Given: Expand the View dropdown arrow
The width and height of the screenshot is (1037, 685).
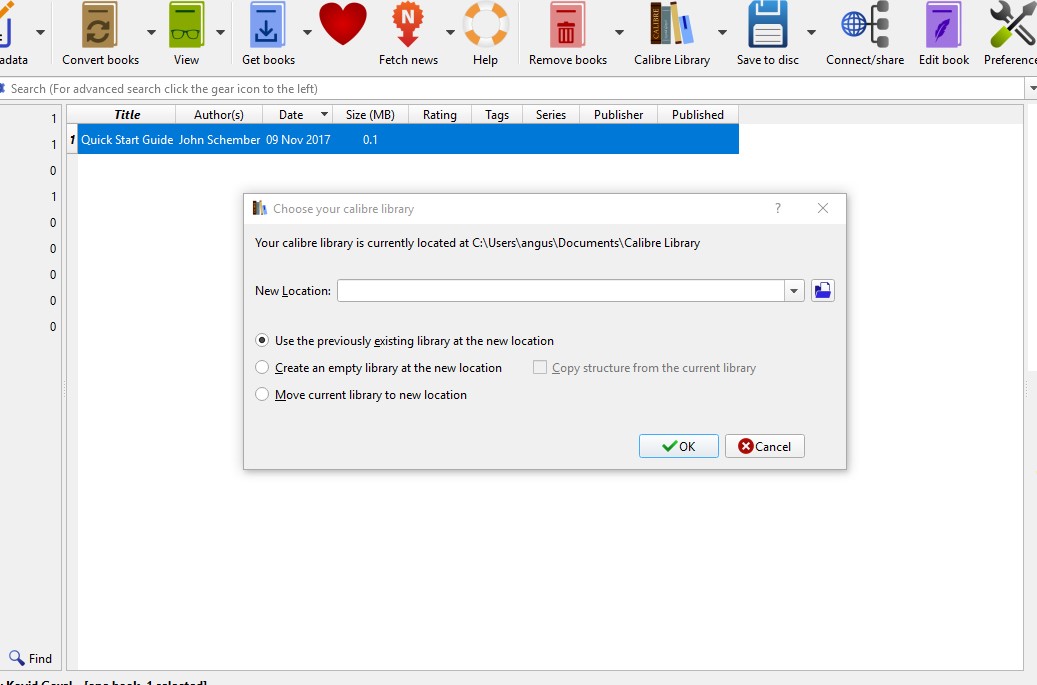Looking at the screenshot, I should 220,32.
